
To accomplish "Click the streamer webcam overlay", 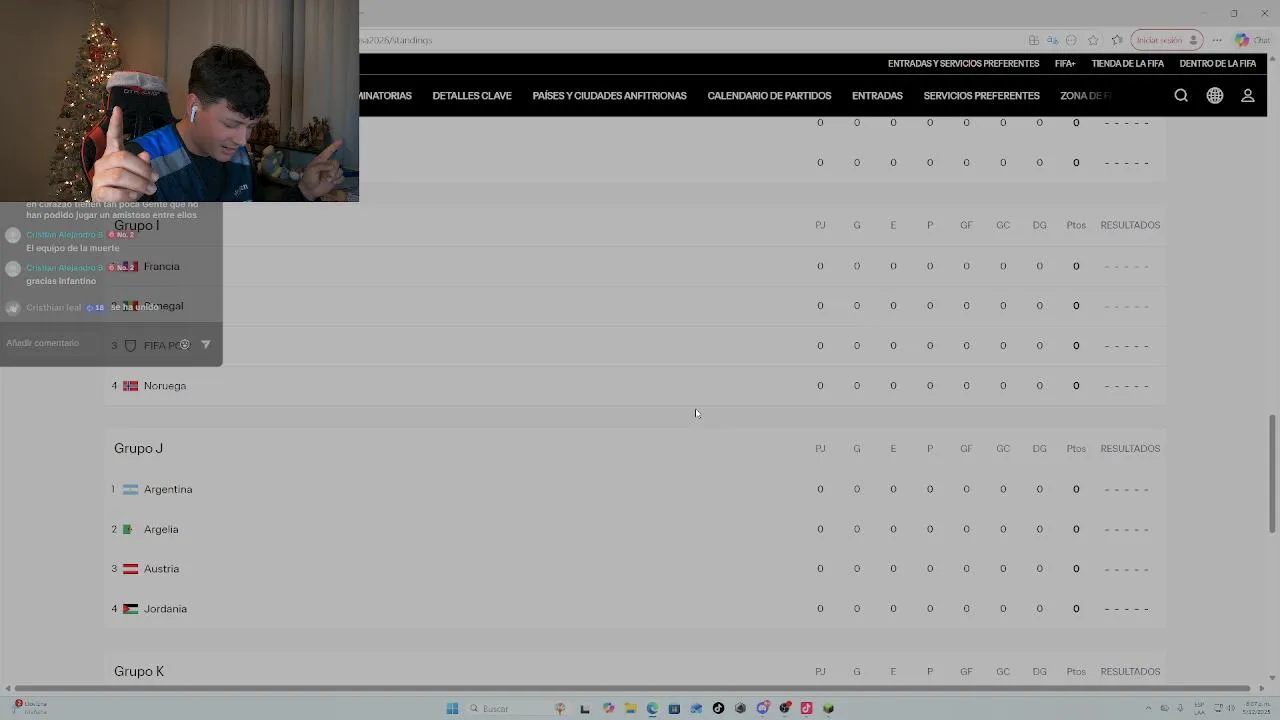I will (x=179, y=101).
